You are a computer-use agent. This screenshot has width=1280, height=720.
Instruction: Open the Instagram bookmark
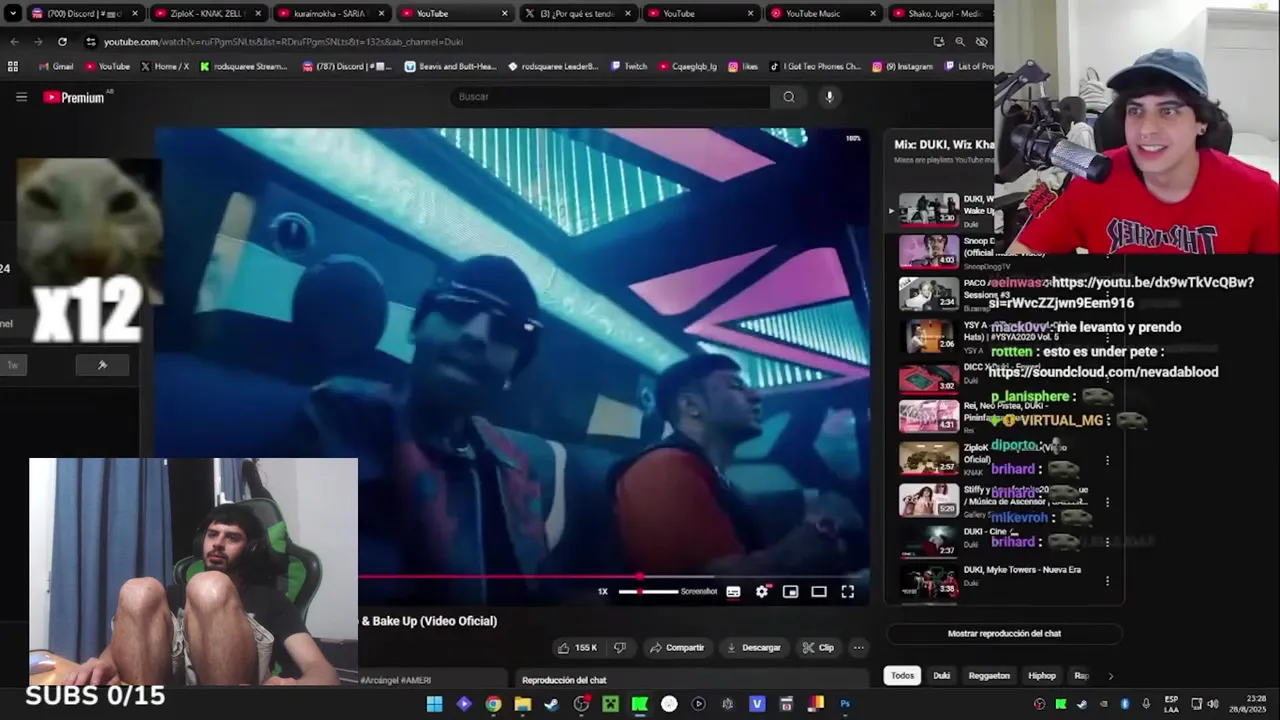coord(902,67)
